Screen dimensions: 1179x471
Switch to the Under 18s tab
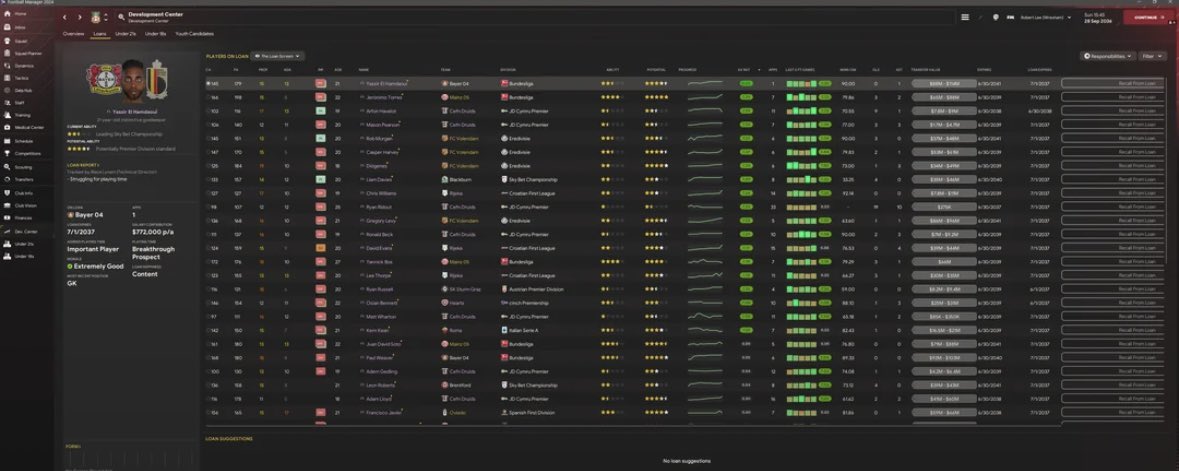[156, 34]
